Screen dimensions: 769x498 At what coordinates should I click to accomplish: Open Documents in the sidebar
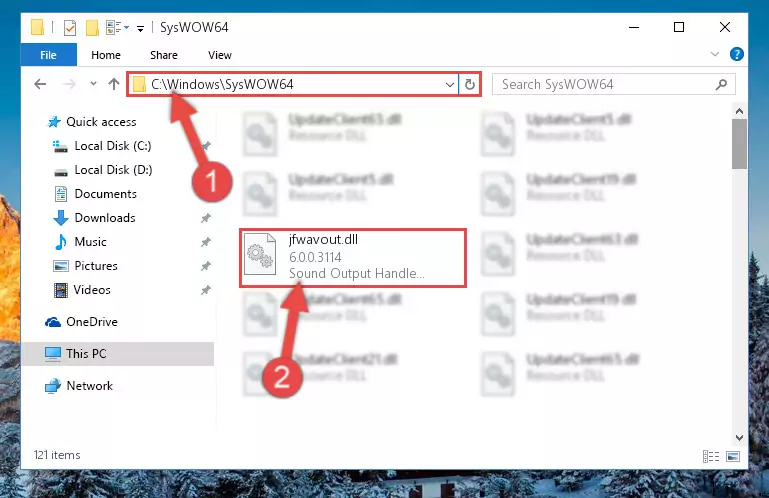click(105, 194)
